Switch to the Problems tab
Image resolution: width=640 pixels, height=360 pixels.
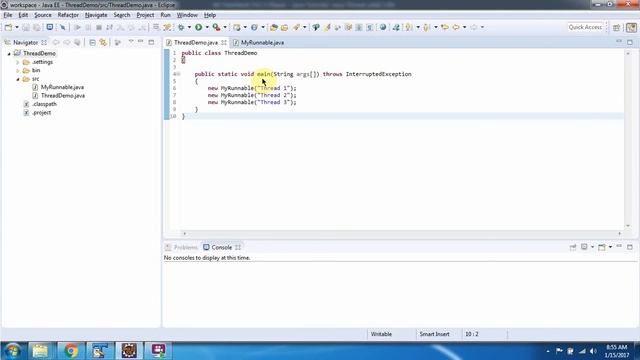tap(185, 247)
